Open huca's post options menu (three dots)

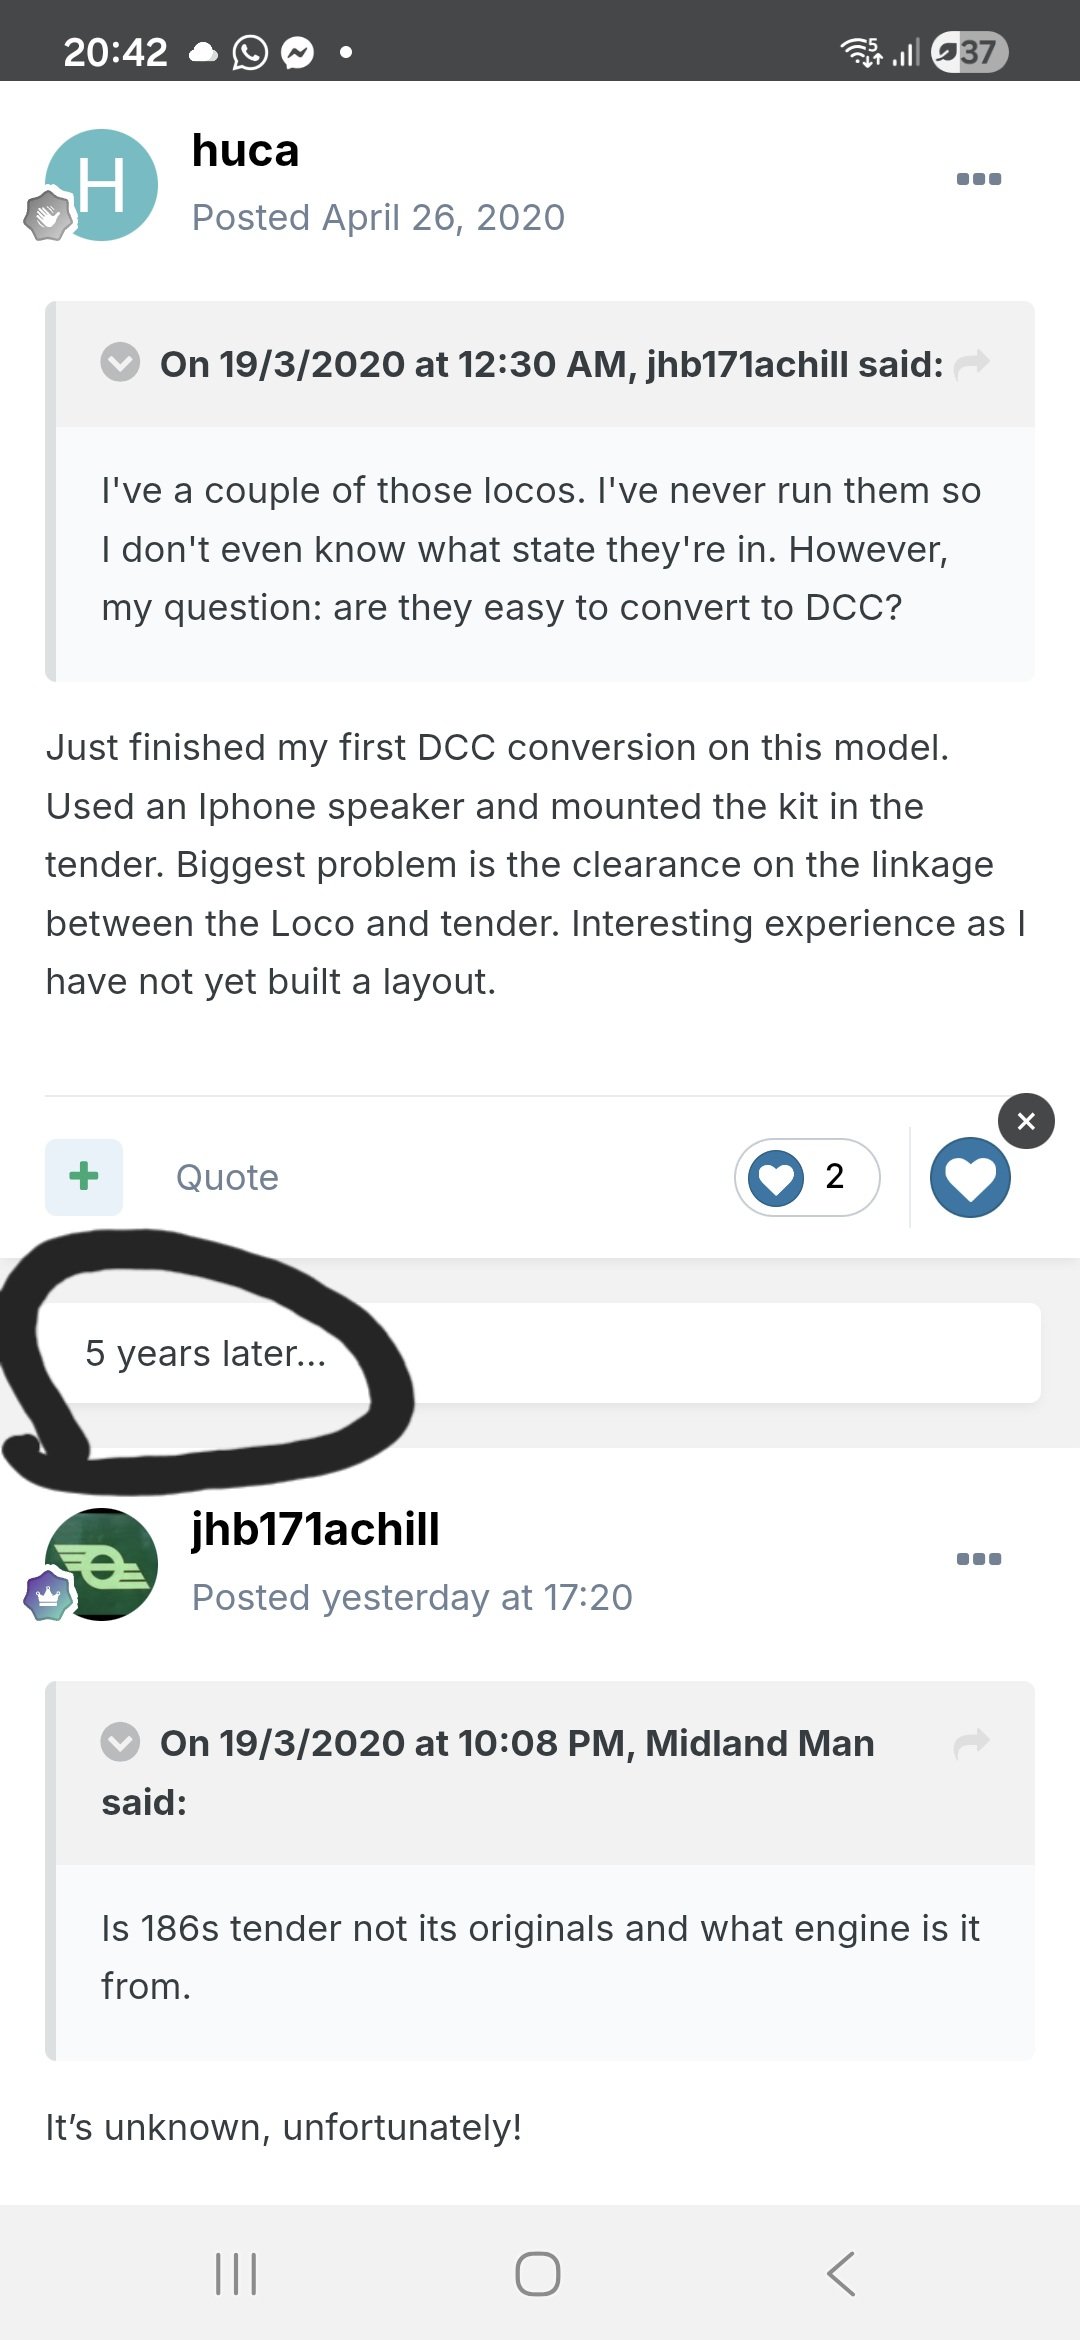tap(978, 180)
